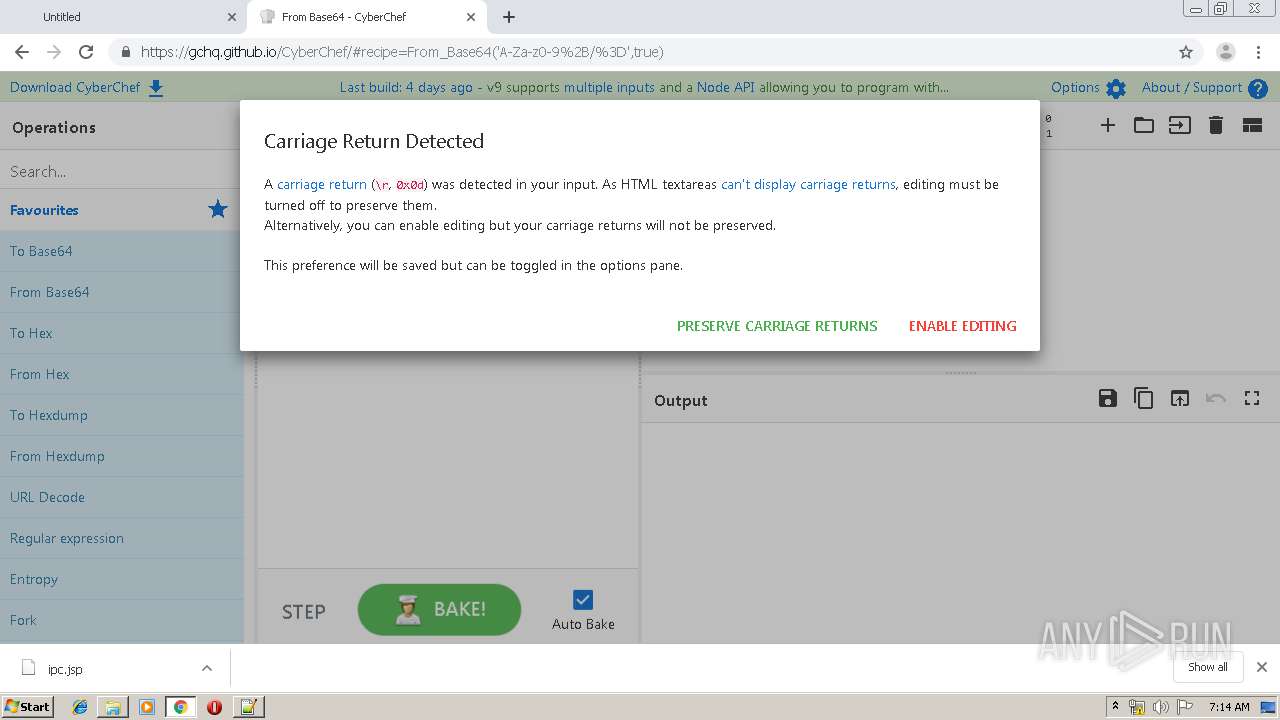Clear input and output with trash icon

click(x=1216, y=125)
